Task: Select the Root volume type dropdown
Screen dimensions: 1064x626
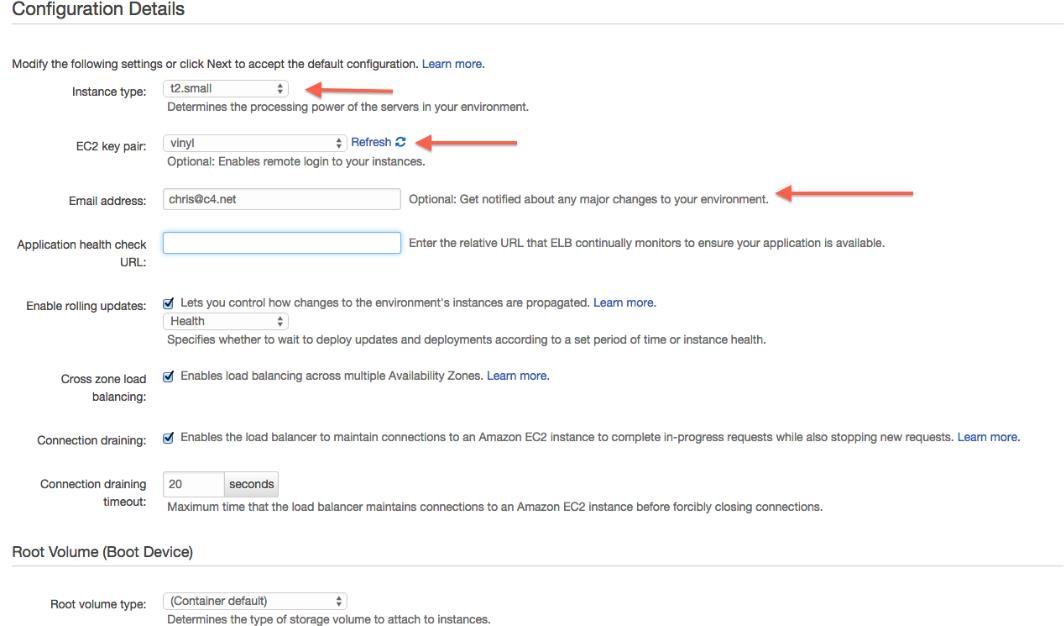Action: [x=254, y=601]
